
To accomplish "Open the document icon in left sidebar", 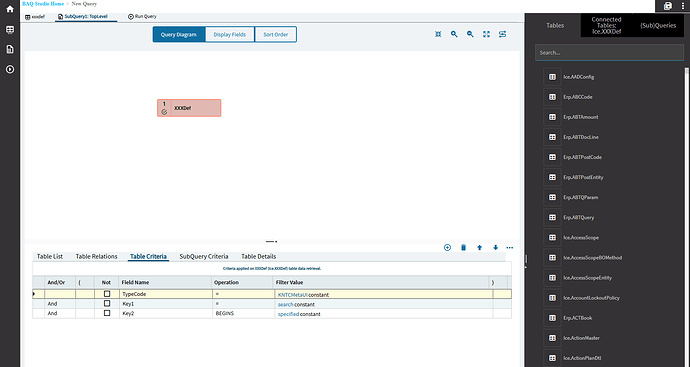I will tap(10, 49).
